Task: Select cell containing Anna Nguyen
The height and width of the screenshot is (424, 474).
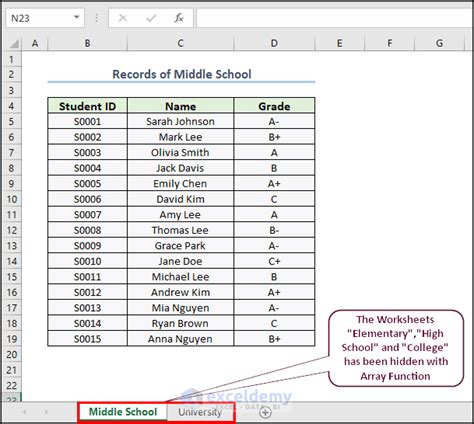Action: 180,339
